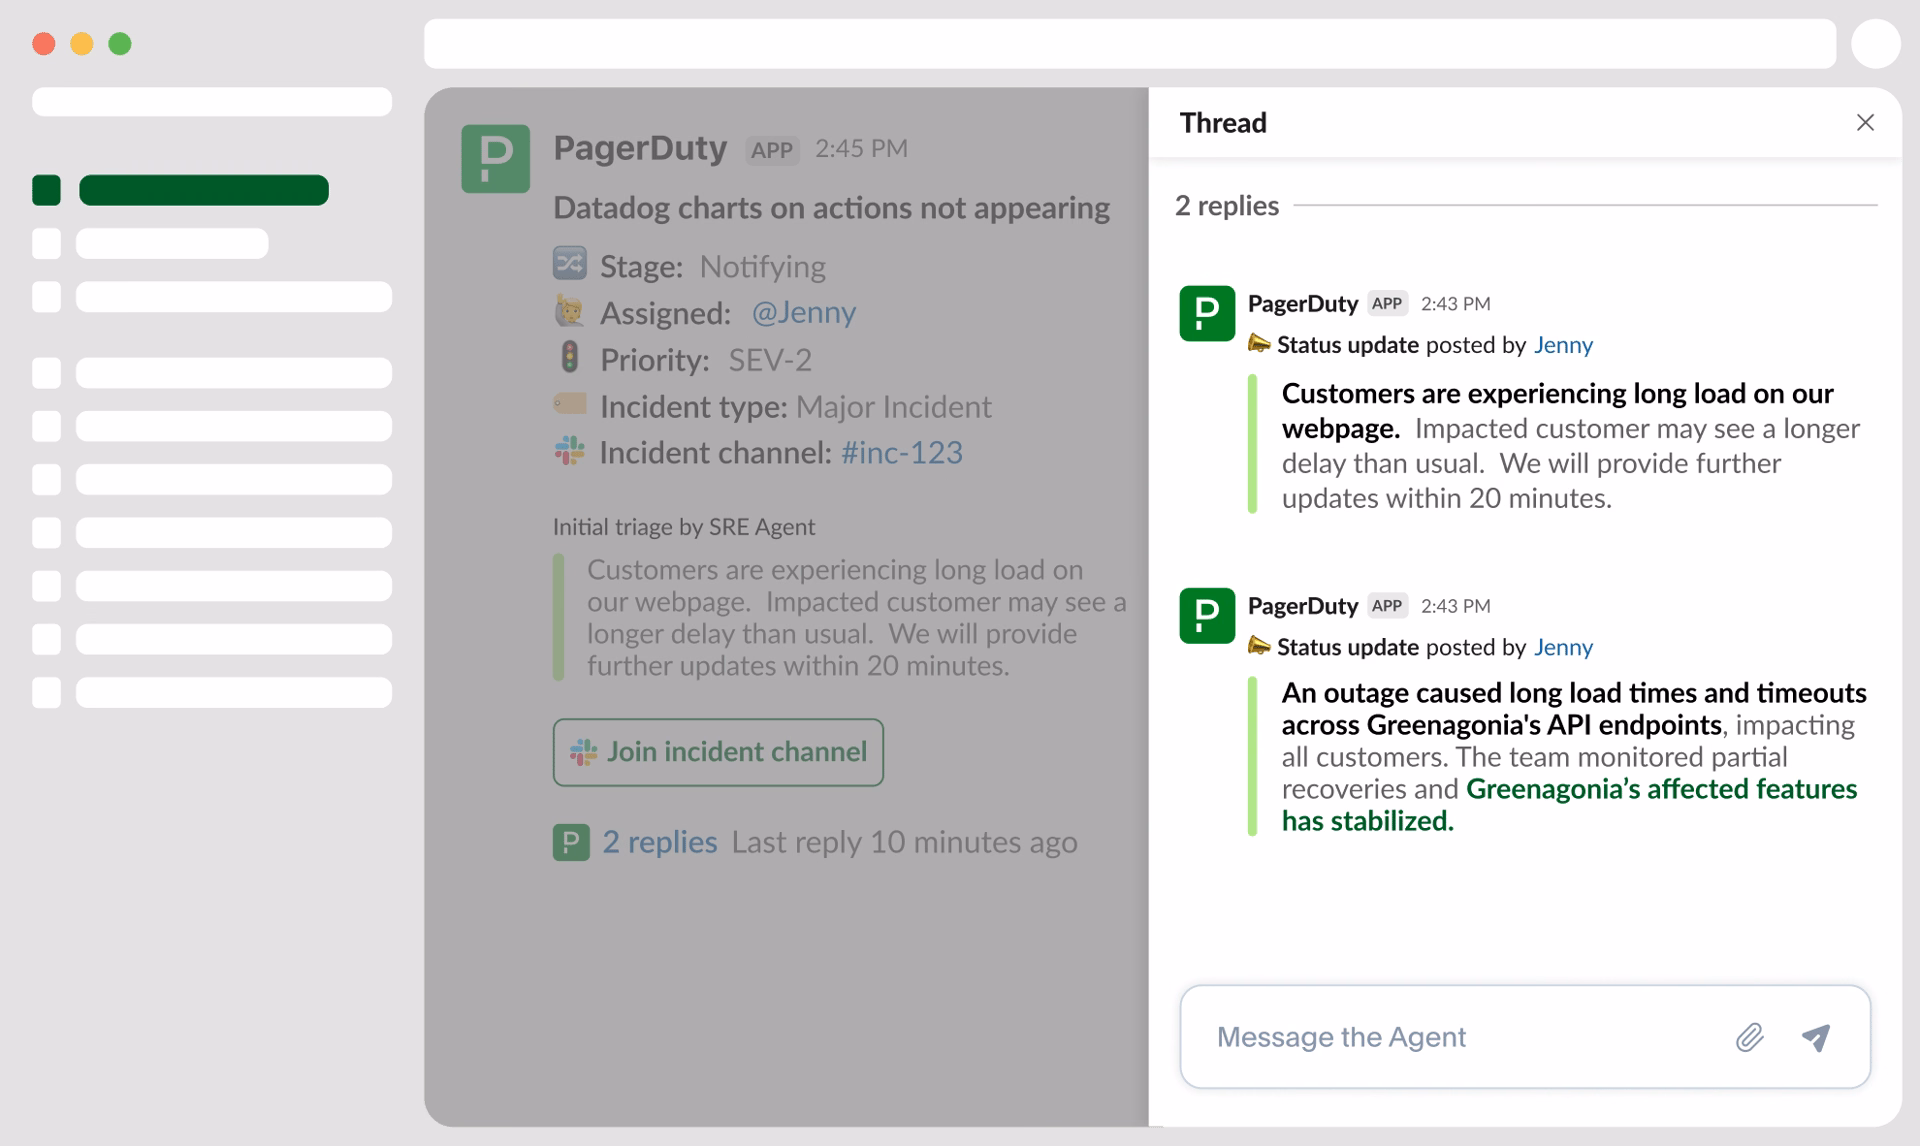
Task: Click the Slack icon beside Incident channel
Action: 569,451
